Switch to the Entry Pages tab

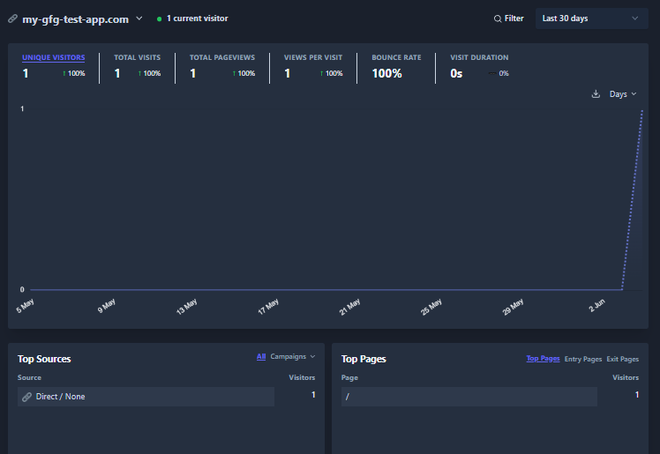[583, 359]
